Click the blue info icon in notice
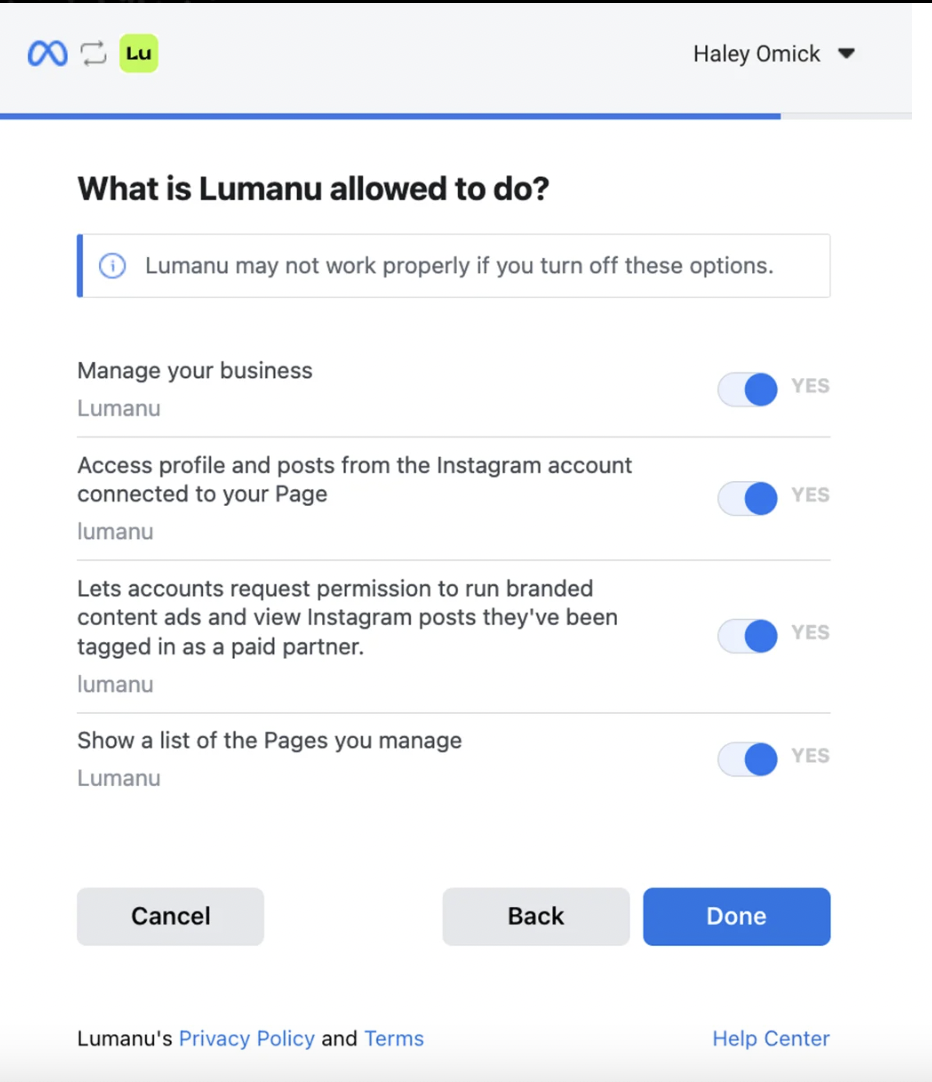The height and width of the screenshot is (1082, 932). [x=112, y=266]
